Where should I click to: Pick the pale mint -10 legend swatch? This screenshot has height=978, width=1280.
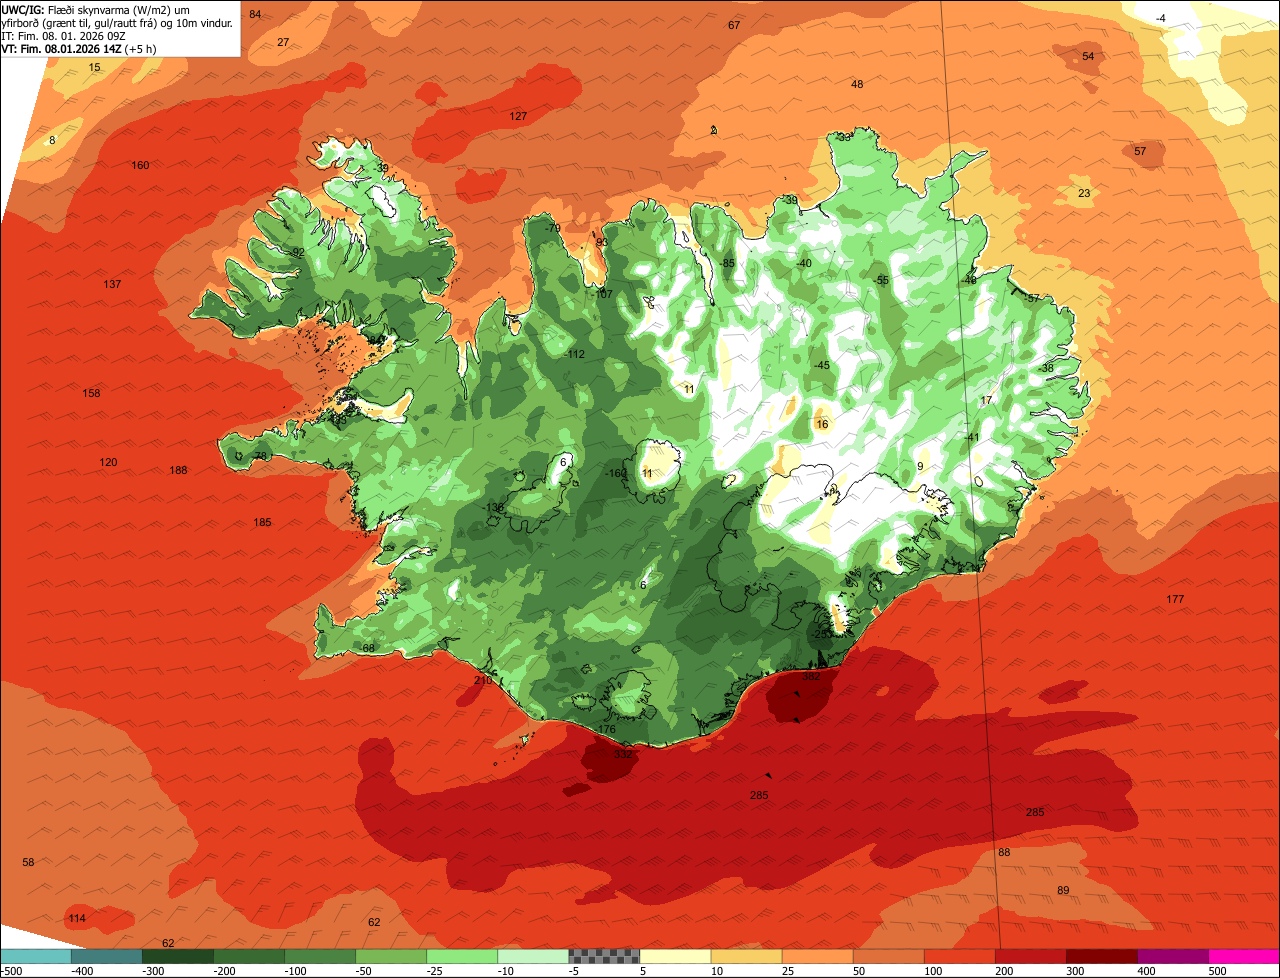tap(532, 956)
